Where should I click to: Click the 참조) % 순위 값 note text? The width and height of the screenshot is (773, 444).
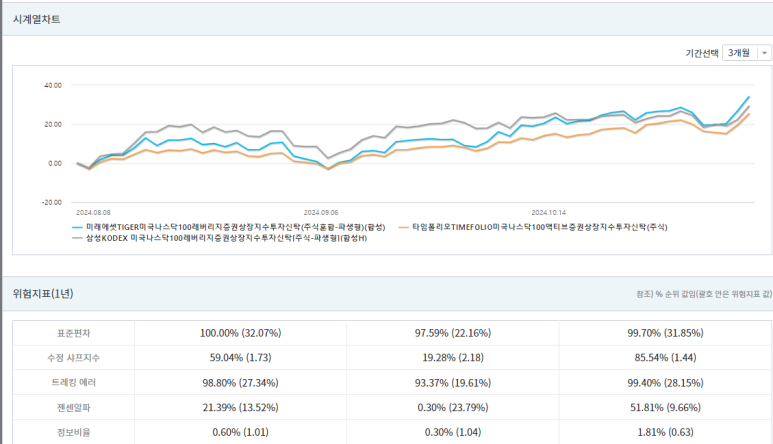point(704,294)
